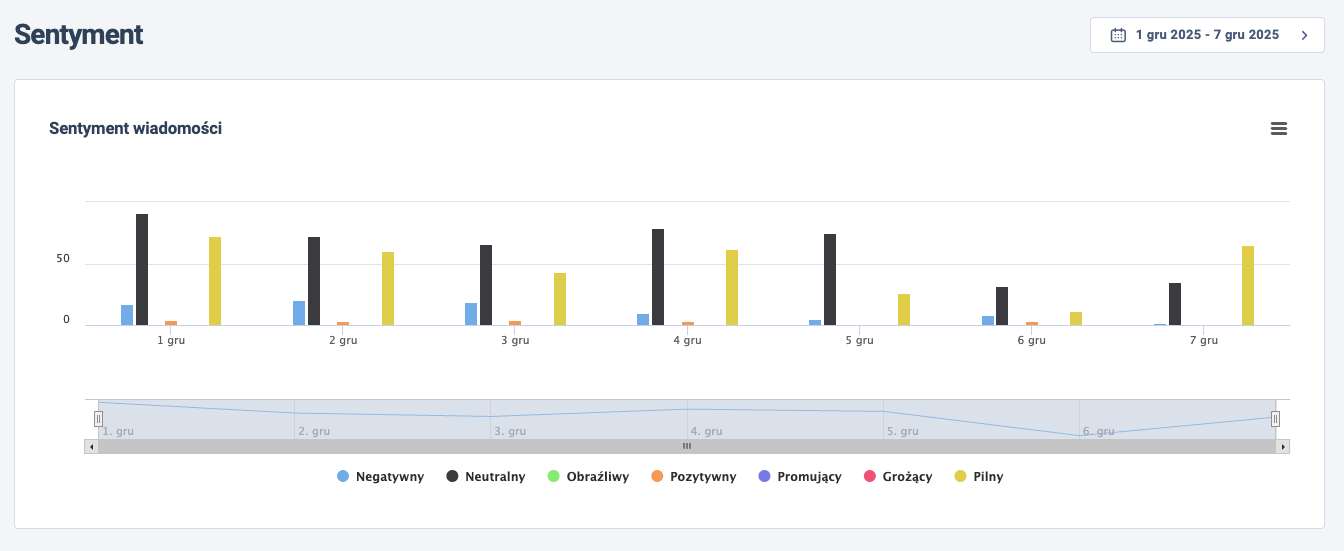Click the Promujący legend entry
The width and height of the screenshot is (1344, 551).
799,477
